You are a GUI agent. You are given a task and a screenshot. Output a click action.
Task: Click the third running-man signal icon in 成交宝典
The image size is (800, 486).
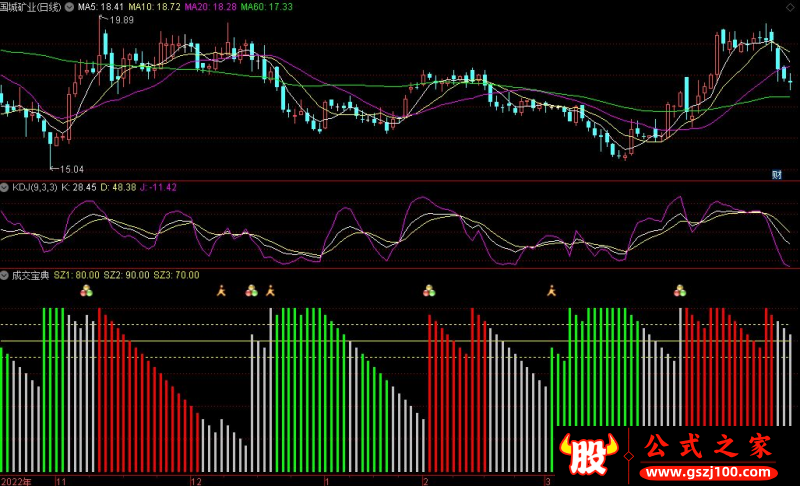tap(552, 291)
